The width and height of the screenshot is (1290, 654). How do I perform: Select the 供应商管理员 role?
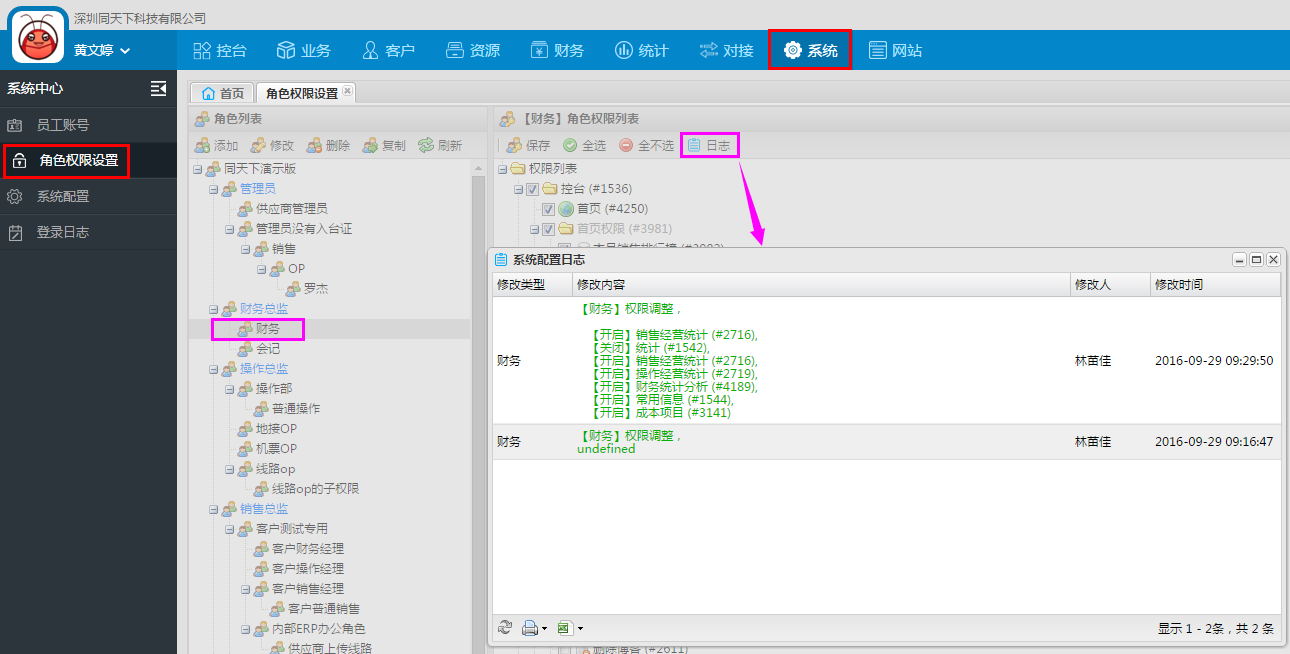(291, 209)
